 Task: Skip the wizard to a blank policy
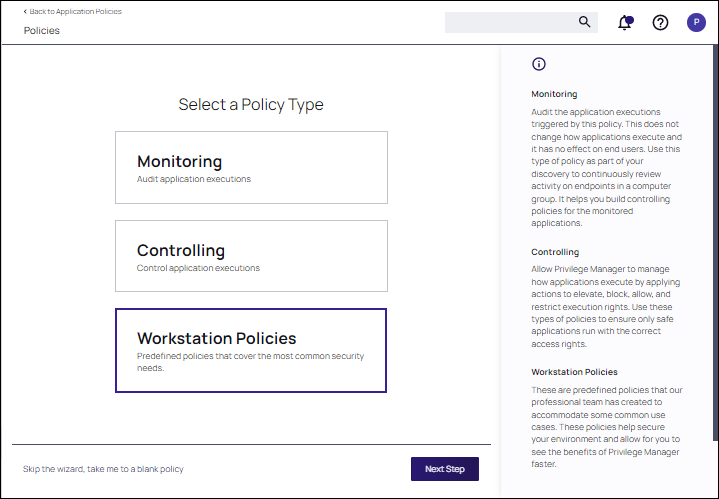pos(103,469)
